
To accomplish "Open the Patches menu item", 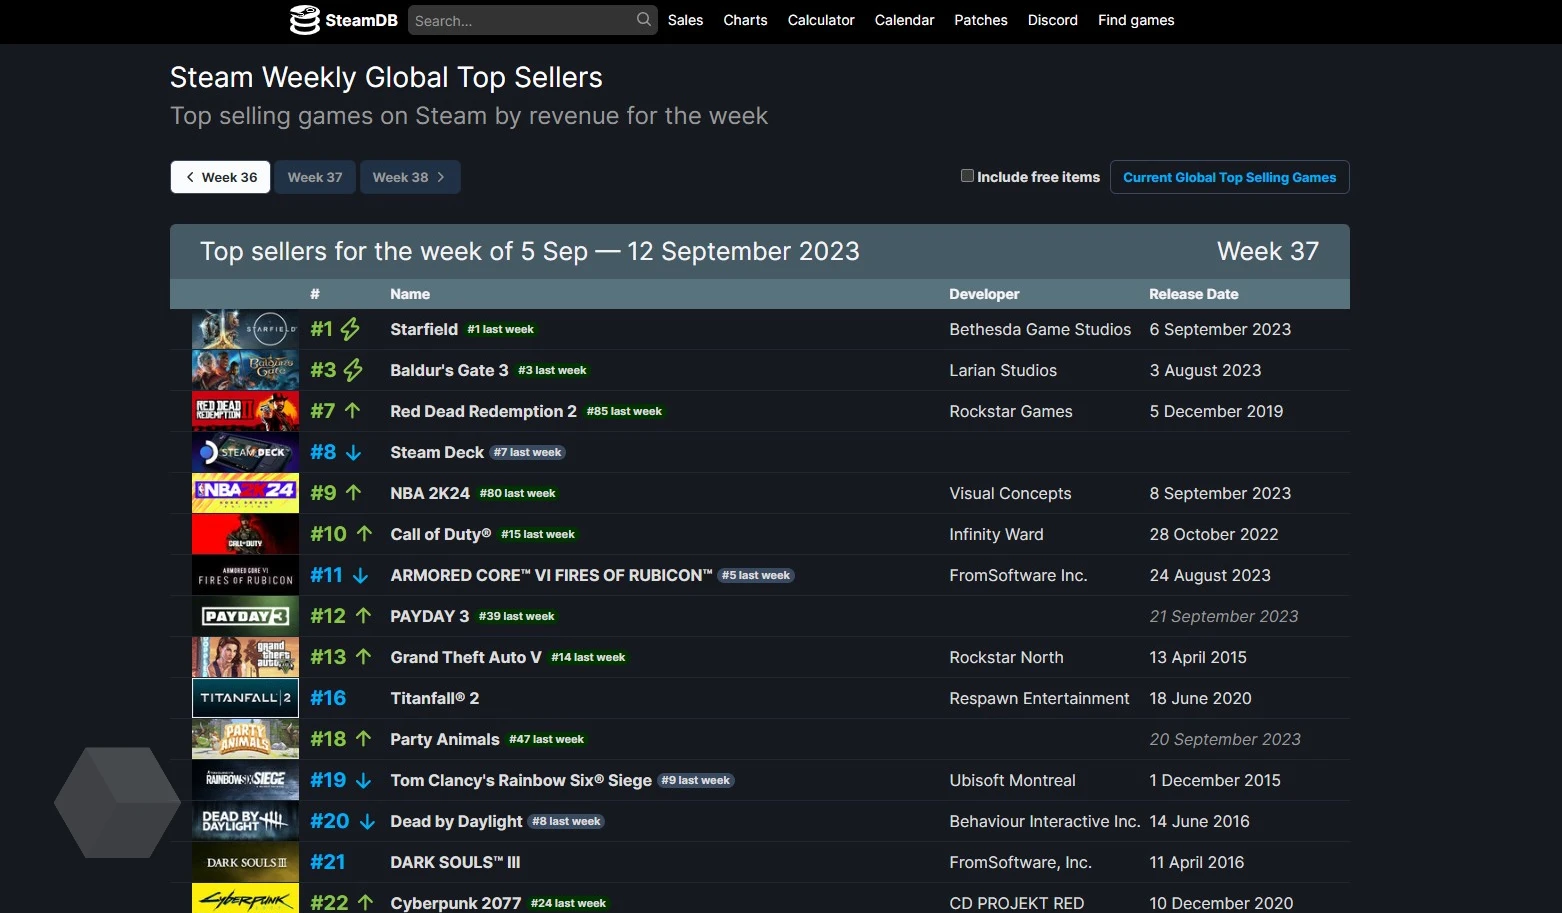I will (980, 20).
